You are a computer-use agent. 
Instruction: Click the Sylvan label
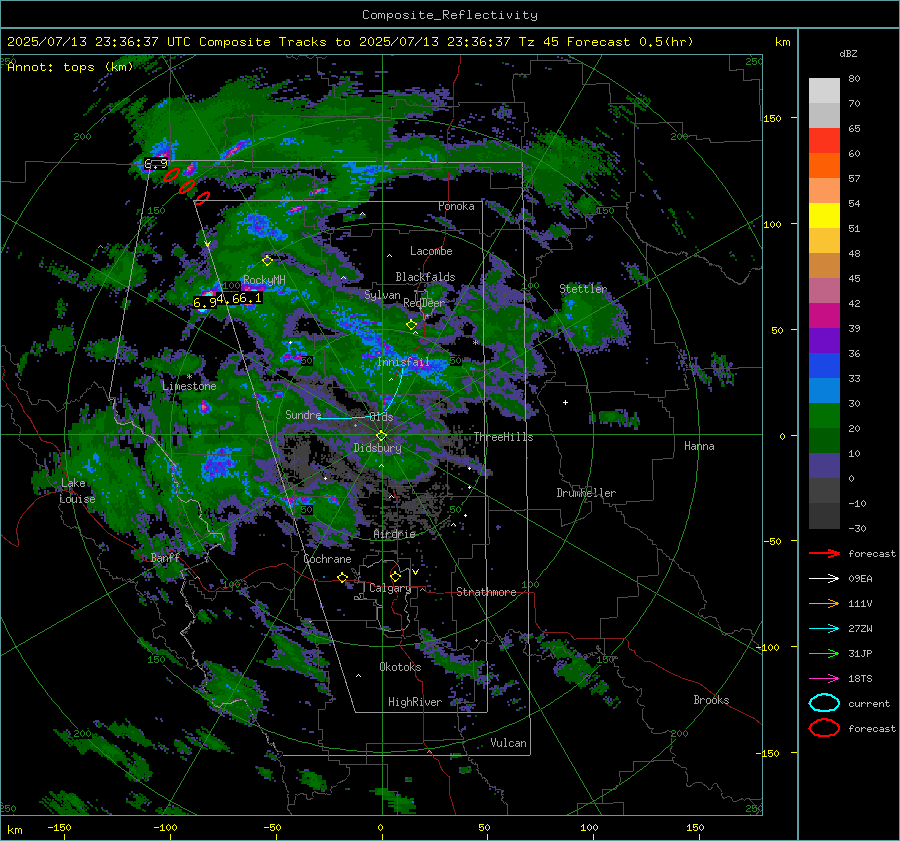click(x=382, y=295)
